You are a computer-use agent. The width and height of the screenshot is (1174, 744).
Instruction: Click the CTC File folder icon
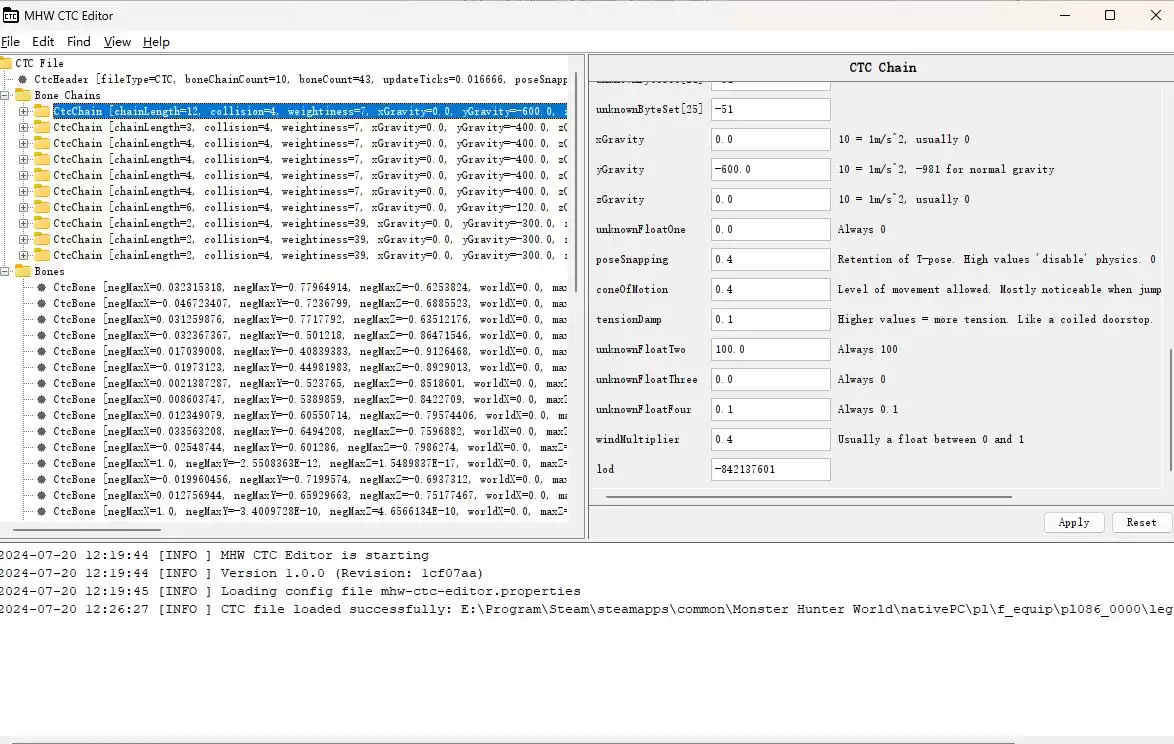coord(6,63)
